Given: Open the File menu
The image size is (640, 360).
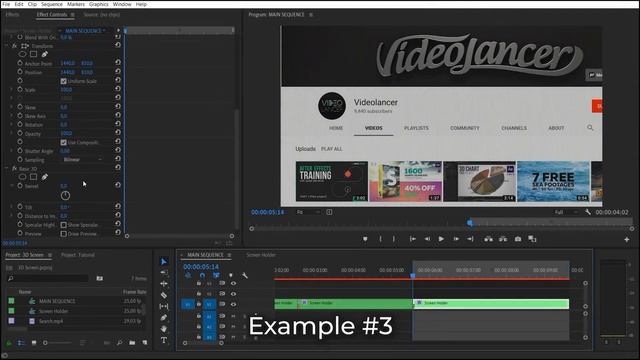Looking at the screenshot, I should [x=6, y=4].
